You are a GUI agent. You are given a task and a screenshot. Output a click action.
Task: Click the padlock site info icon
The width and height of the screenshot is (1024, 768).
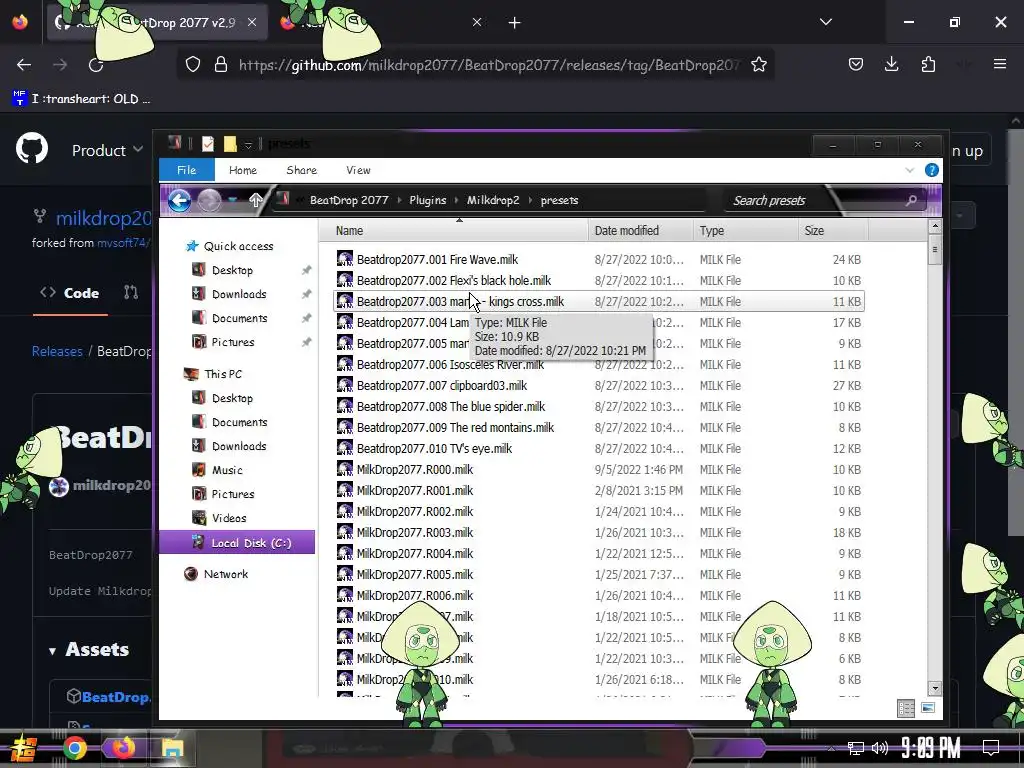click(221, 65)
